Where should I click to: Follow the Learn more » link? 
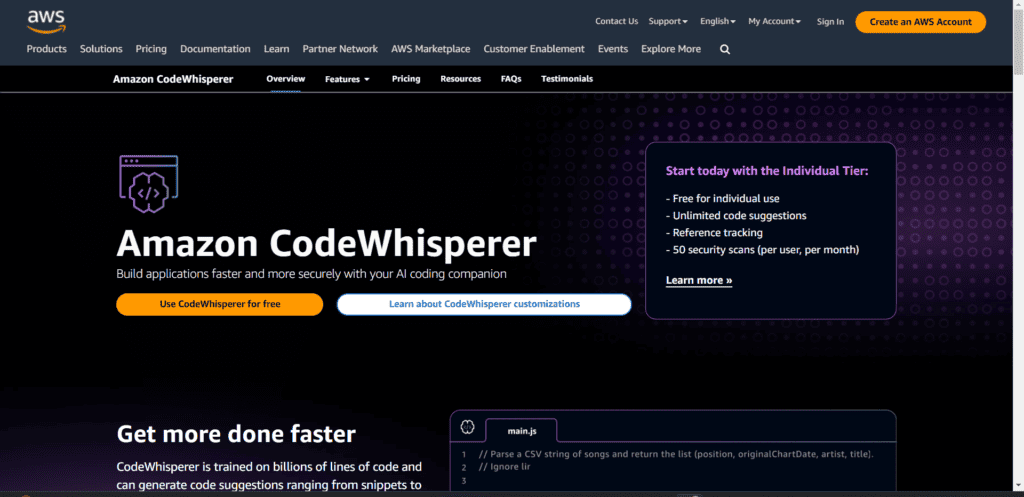[x=699, y=280]
